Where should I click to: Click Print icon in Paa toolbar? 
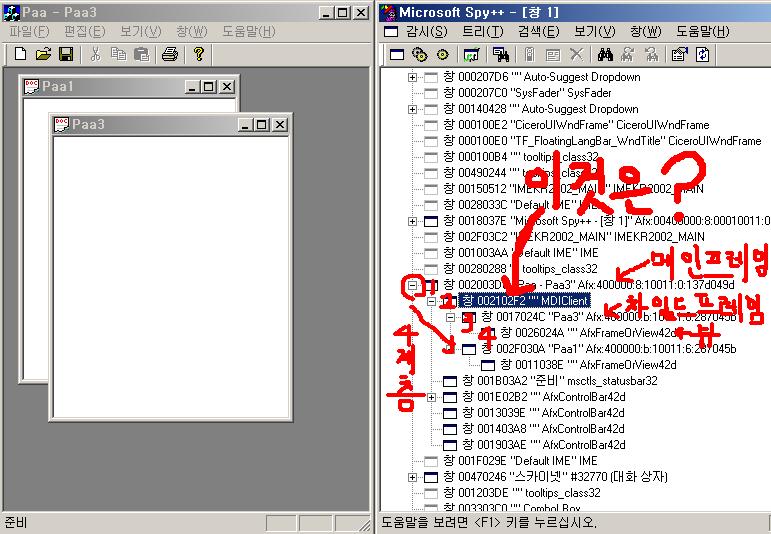coord(170,54)
